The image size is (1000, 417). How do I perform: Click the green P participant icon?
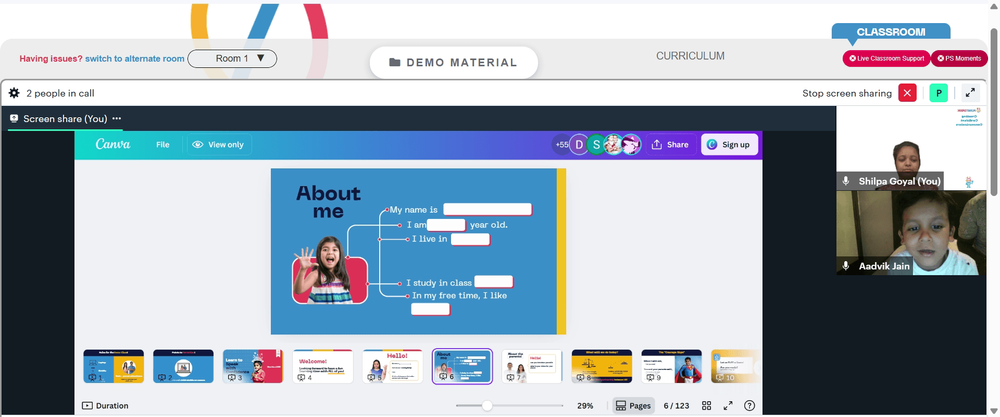coord(938,93)
